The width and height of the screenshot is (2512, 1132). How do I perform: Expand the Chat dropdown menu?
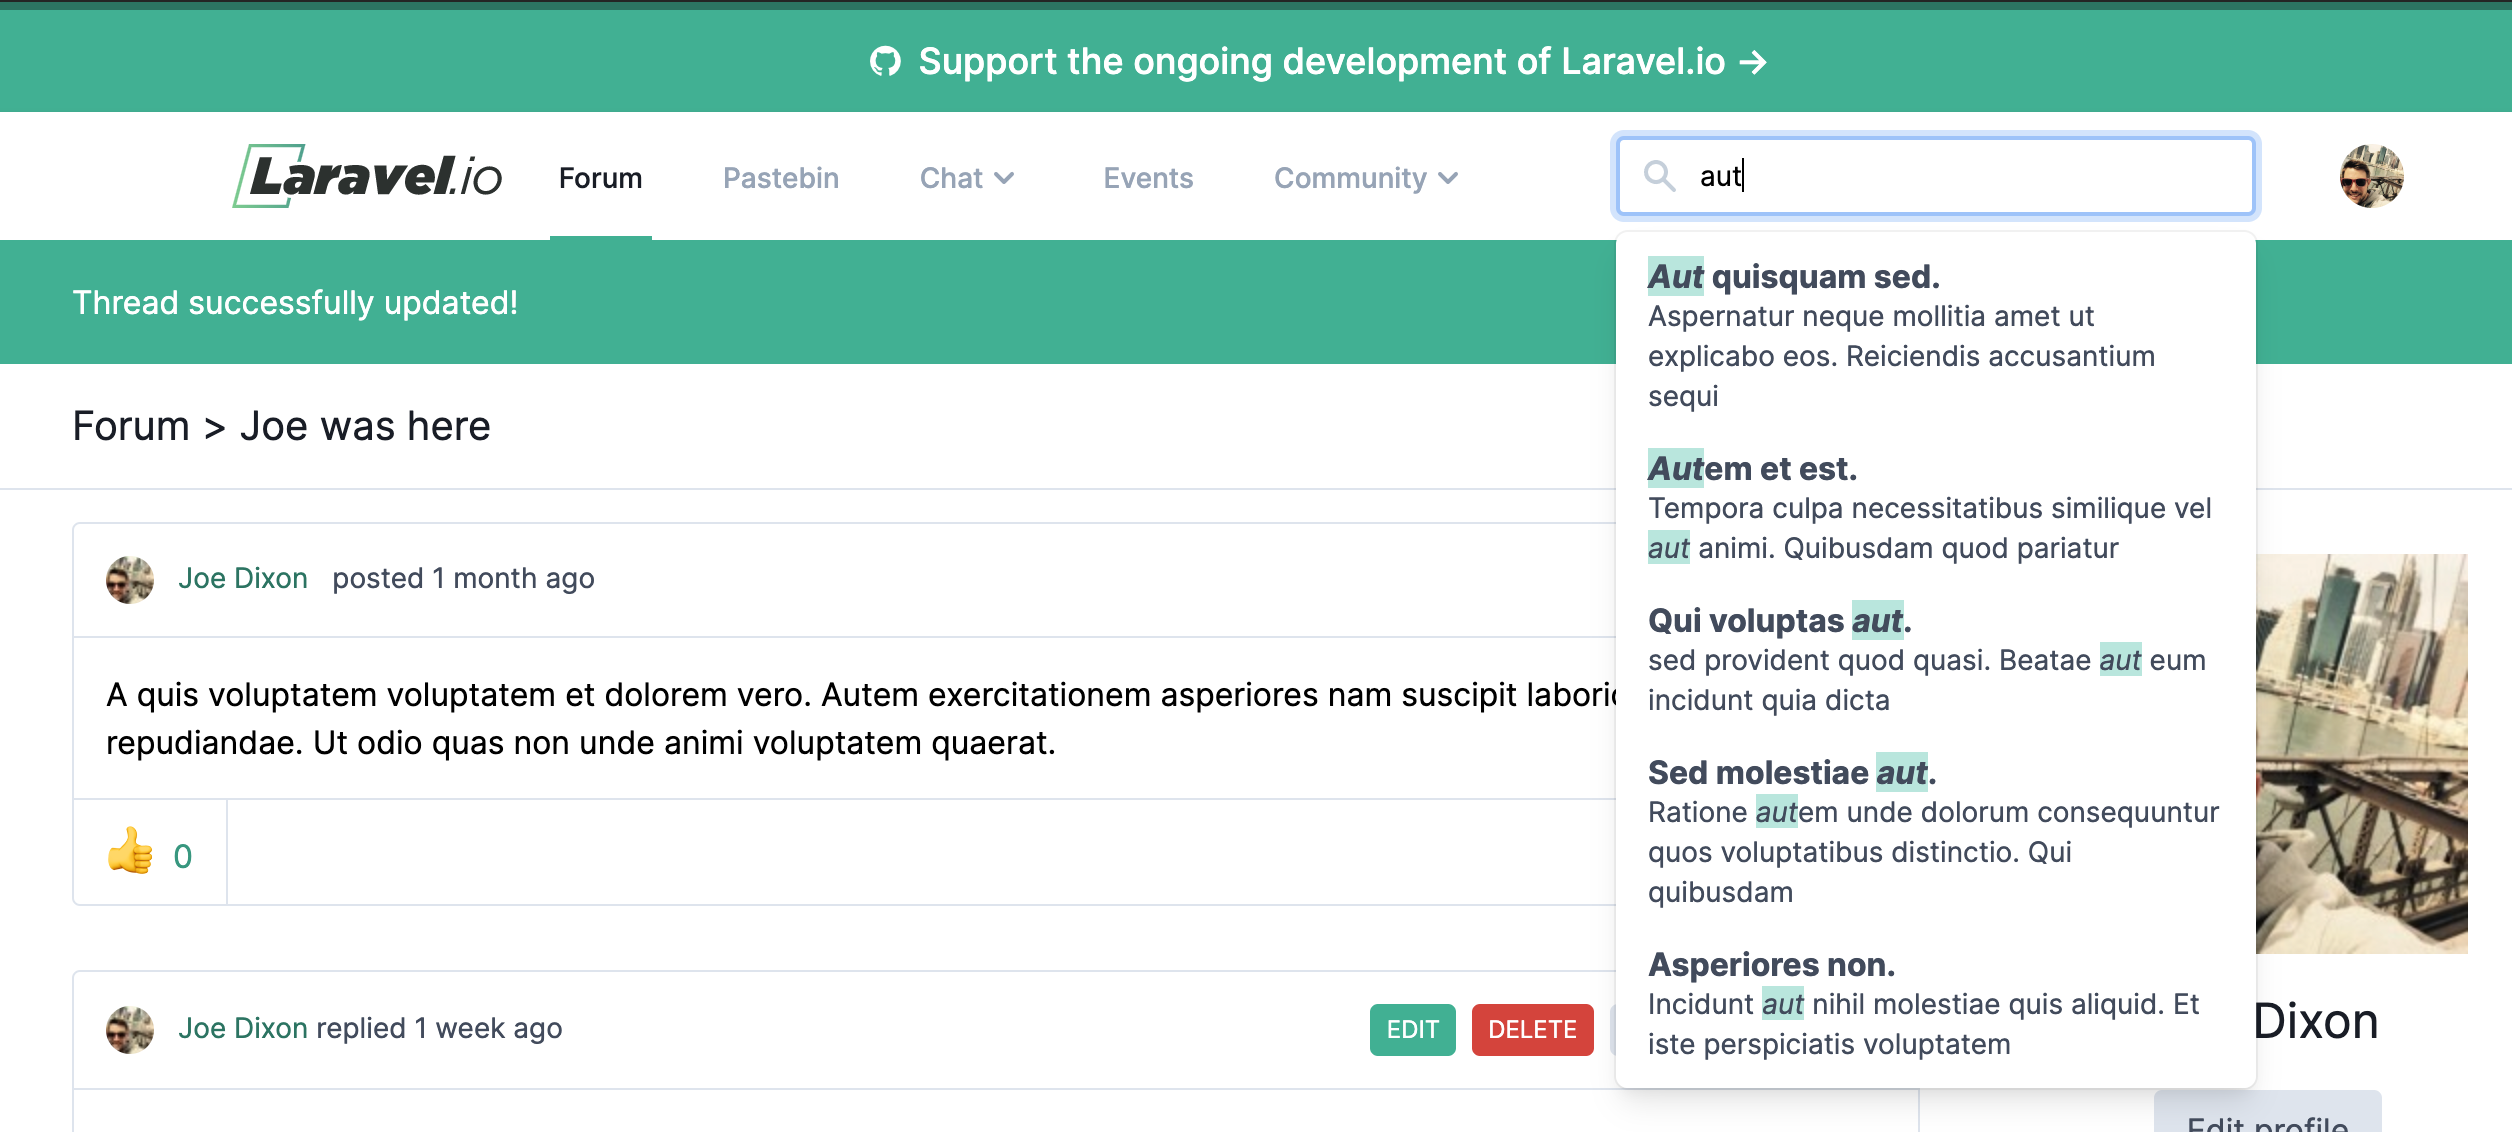pos(966,178)
